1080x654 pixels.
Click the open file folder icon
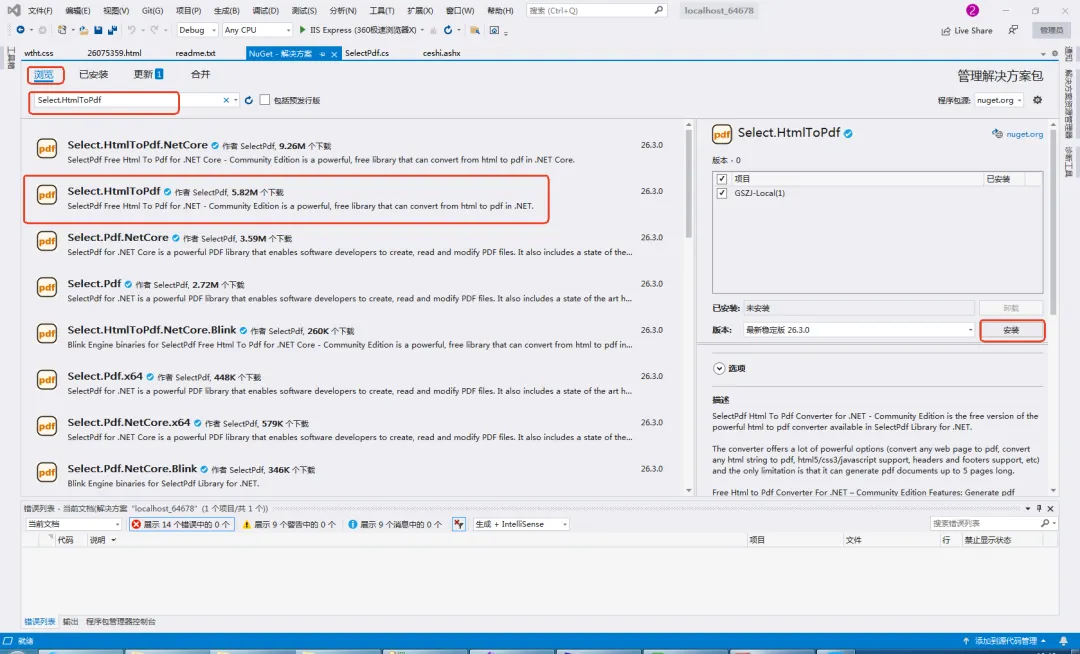pos(83,30)
